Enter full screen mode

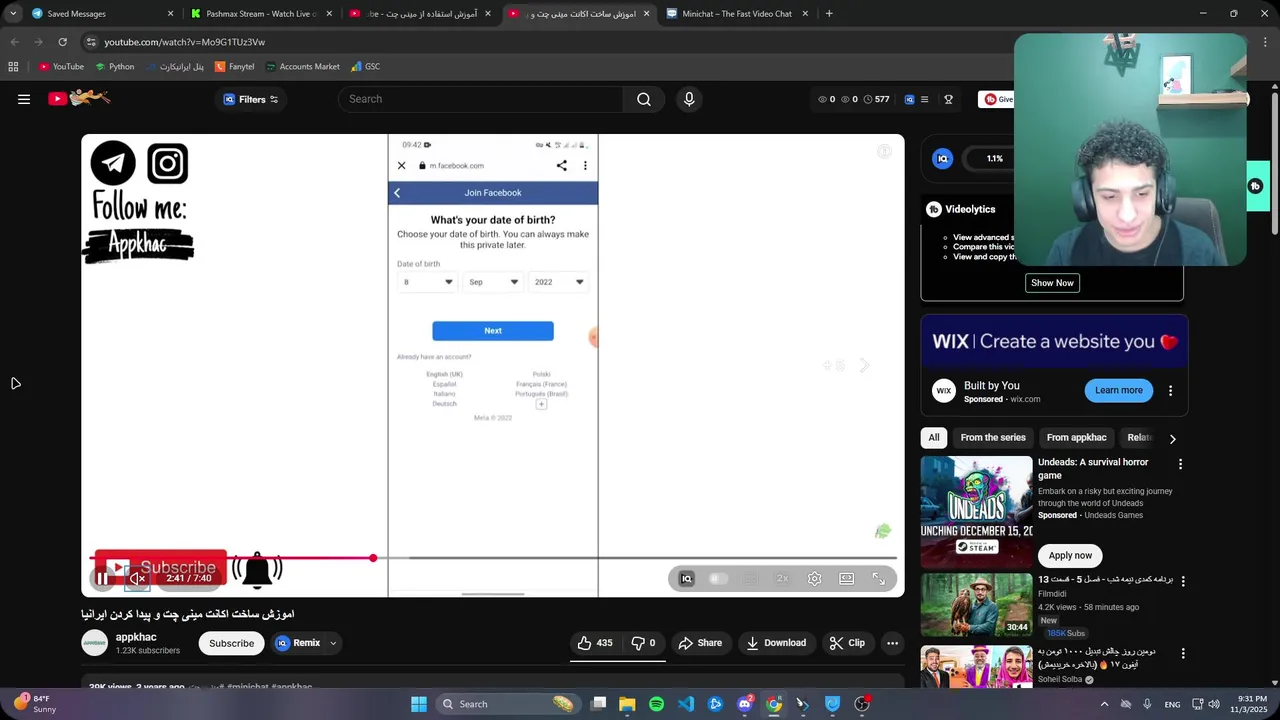(x=879, y=578)
